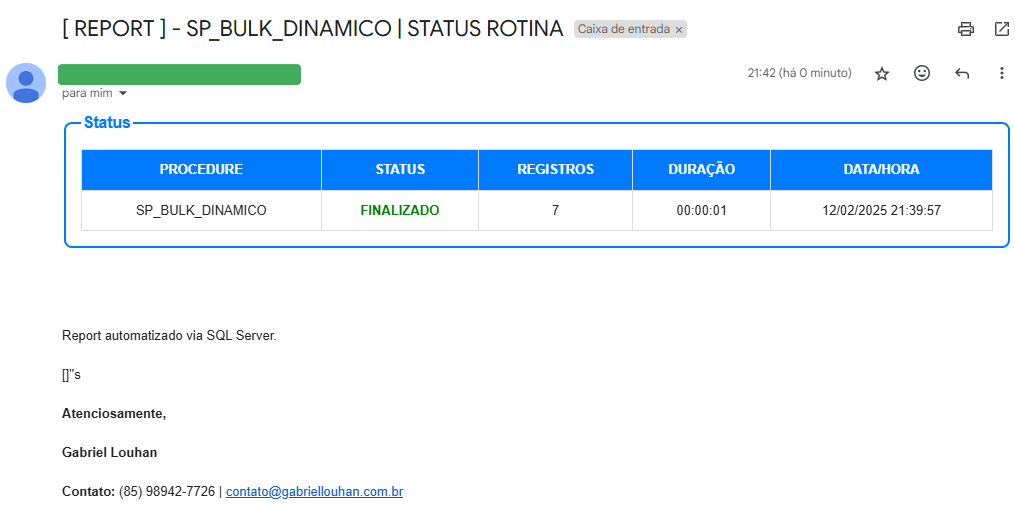Click the PROCEDURE column header

(x=201, y=170)
